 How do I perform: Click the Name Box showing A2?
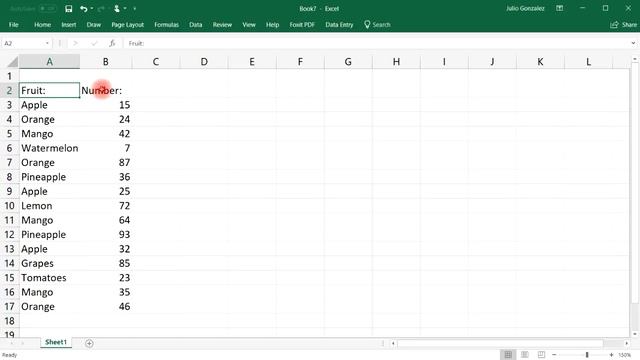[x=22, y=43]
